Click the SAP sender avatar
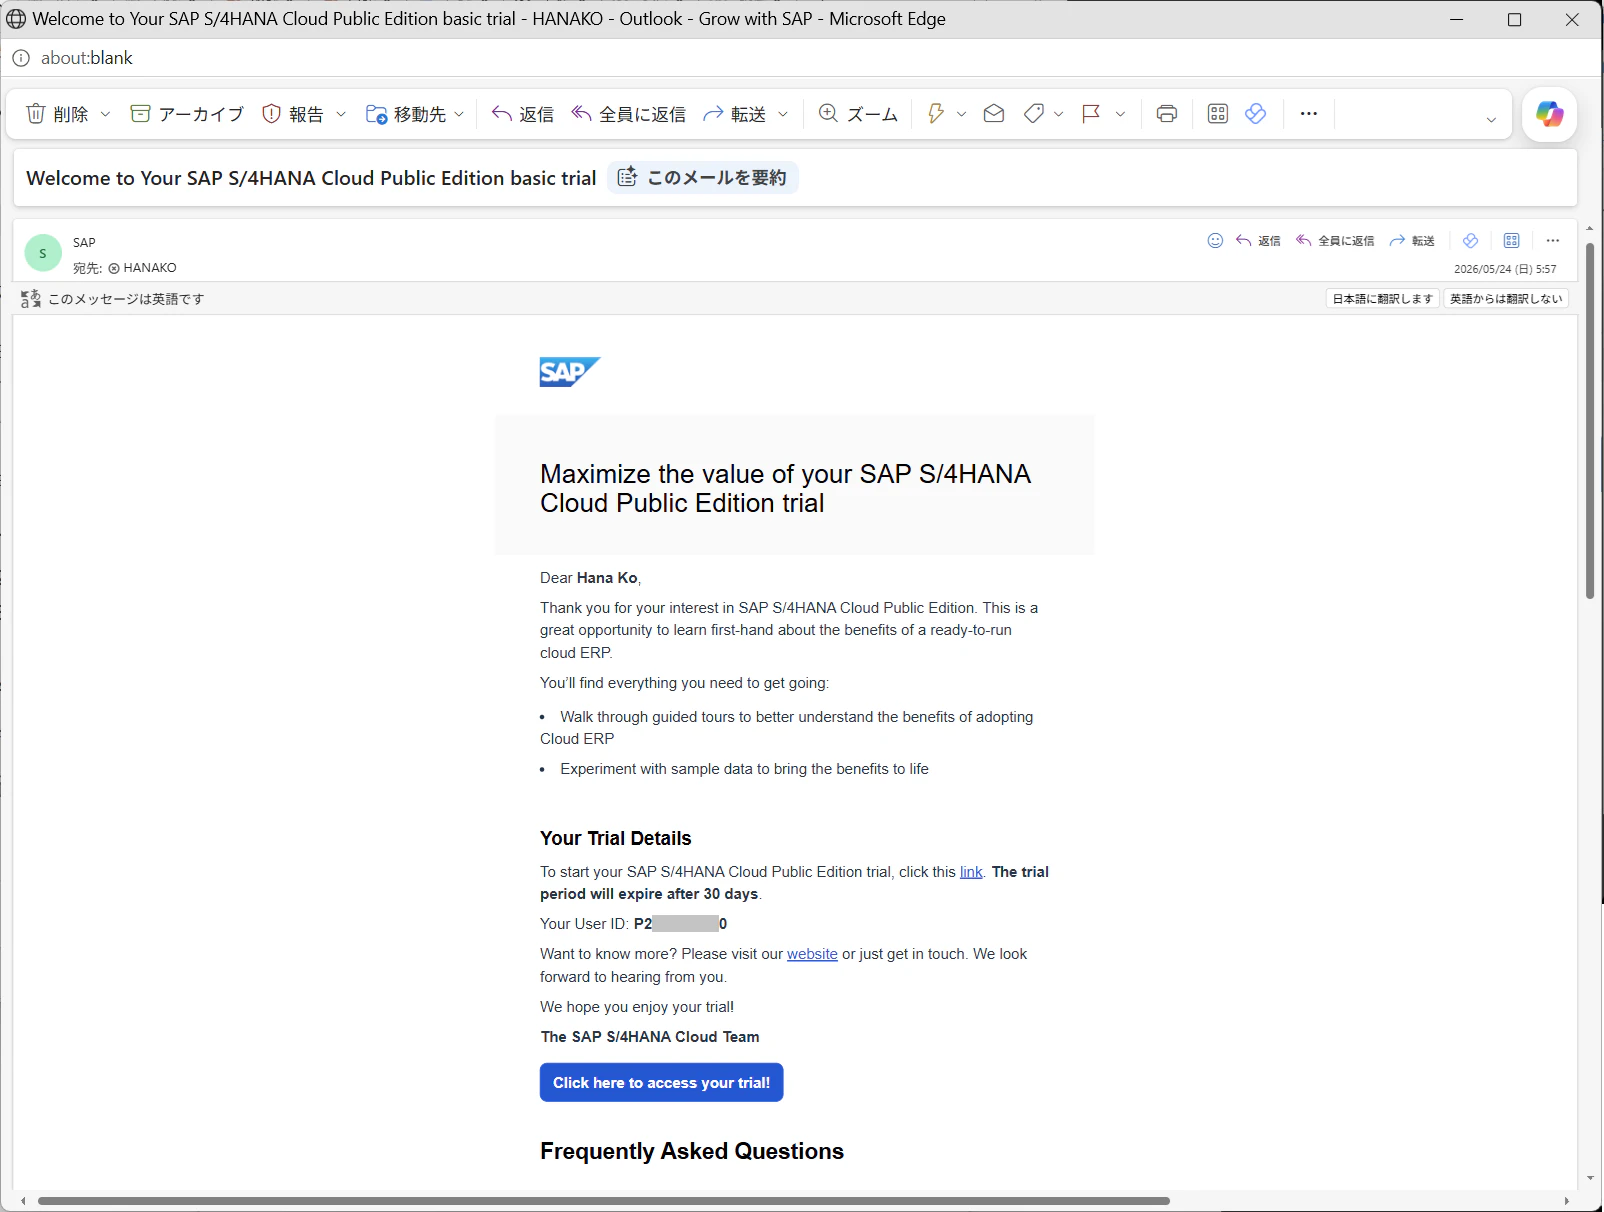This screenshot has height=1212, width=1604. (x=43, y=254)
